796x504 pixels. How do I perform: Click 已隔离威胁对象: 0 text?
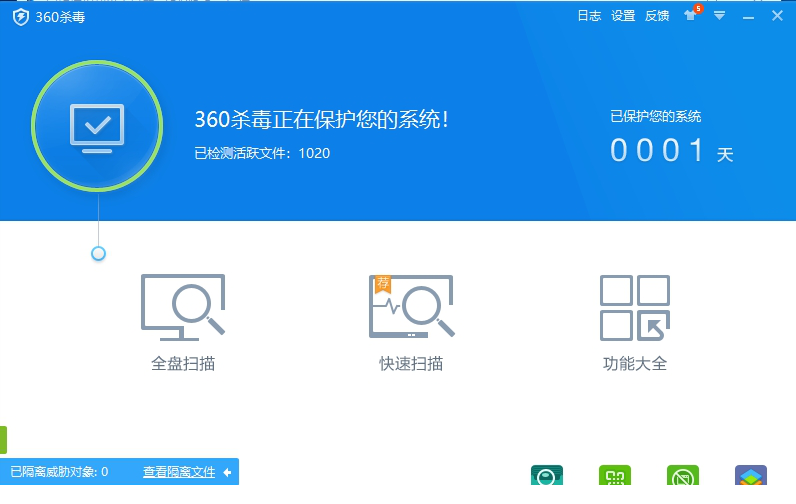coord(59,472)
